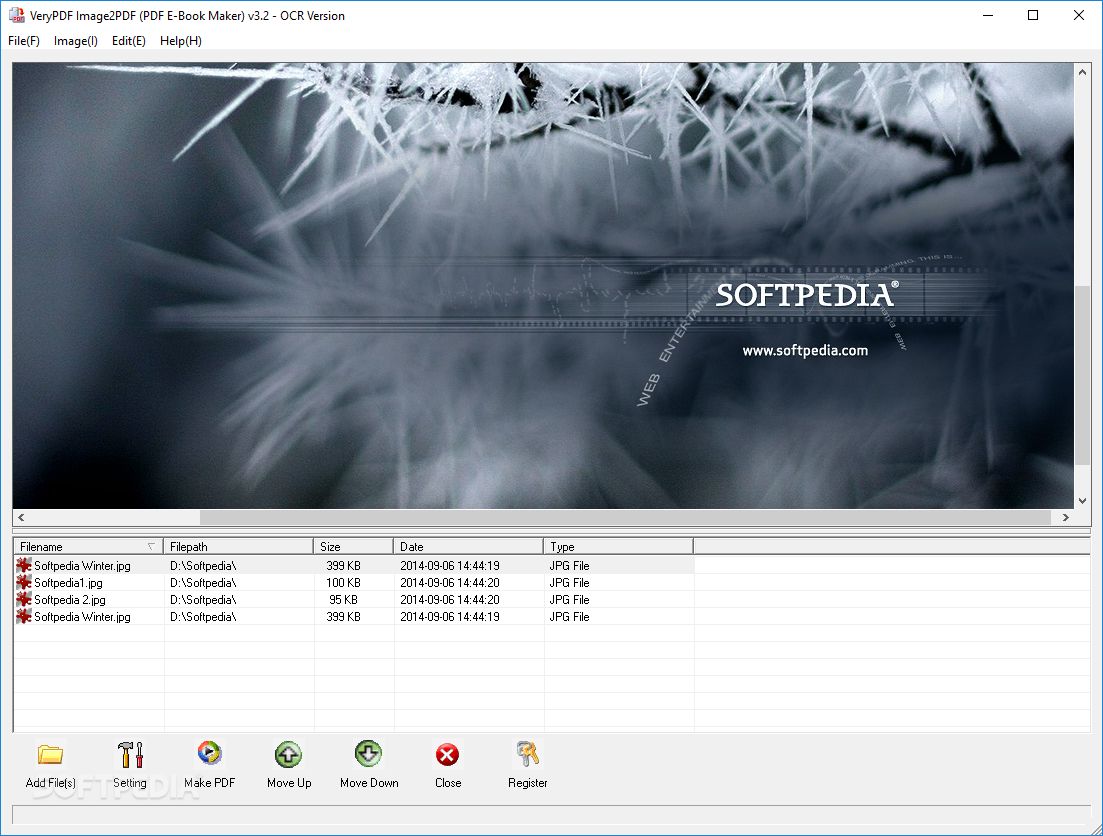The height and width of the screenshot is (836, 1103).
Task: Open the Help(H) menu
Action: pyautogui.click(x=181, y=41)
